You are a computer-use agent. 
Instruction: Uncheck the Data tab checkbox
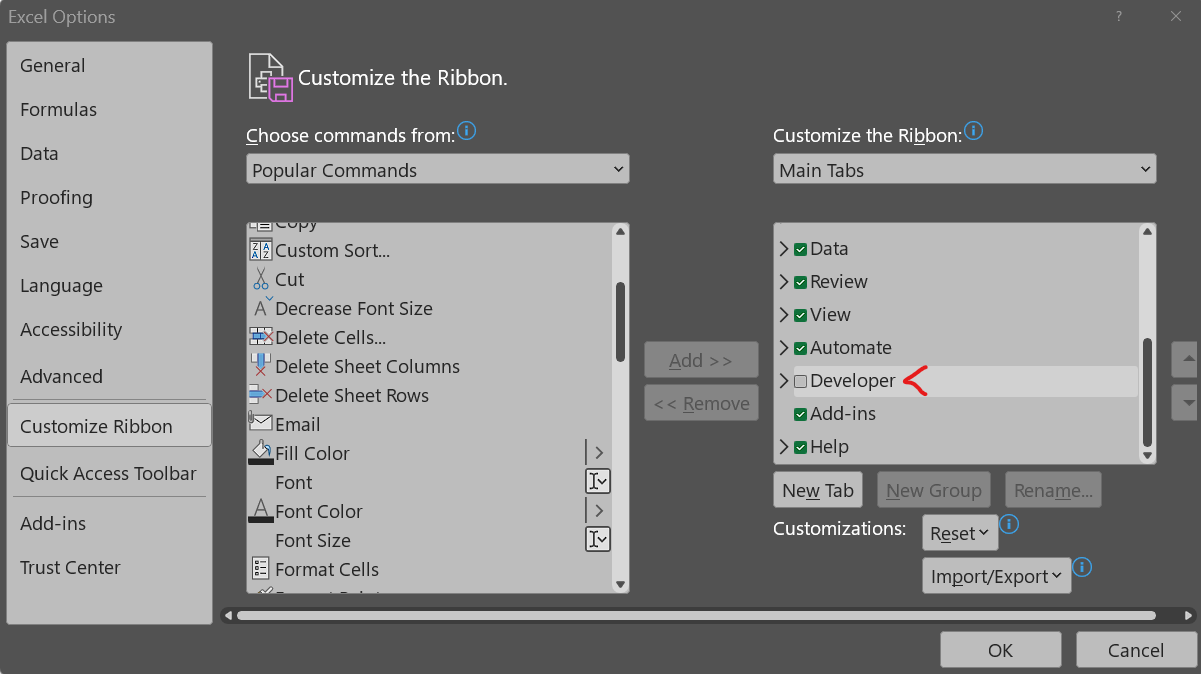click(800, 249)
